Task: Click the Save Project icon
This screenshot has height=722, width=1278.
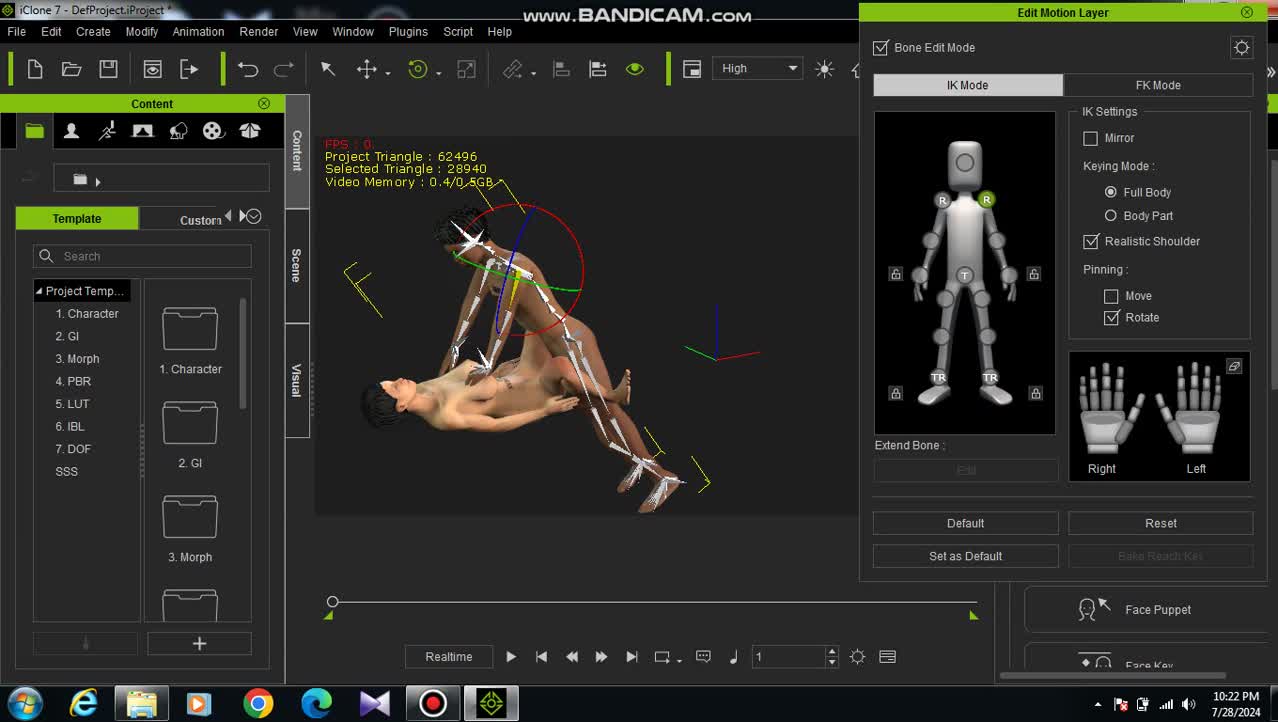Action: (x=108, y=69)
